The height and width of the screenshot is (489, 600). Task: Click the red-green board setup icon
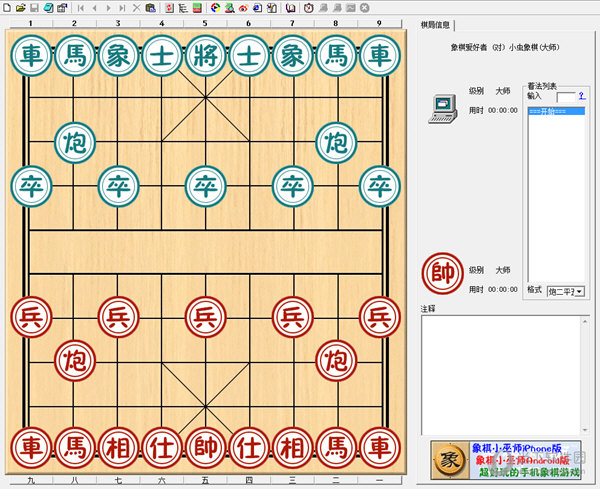(197, 8)
